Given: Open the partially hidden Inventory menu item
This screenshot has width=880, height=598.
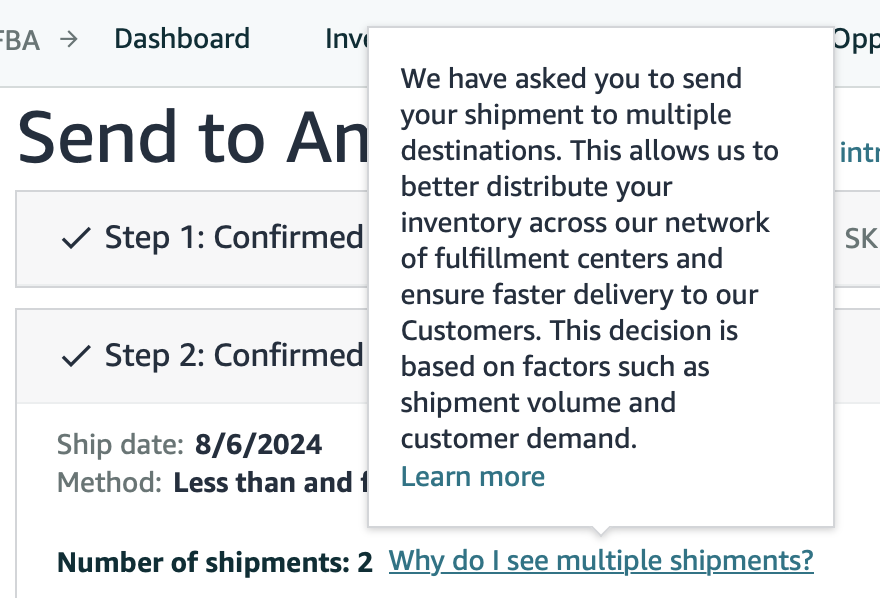Looking at the screenshot, I should (346, 39).
